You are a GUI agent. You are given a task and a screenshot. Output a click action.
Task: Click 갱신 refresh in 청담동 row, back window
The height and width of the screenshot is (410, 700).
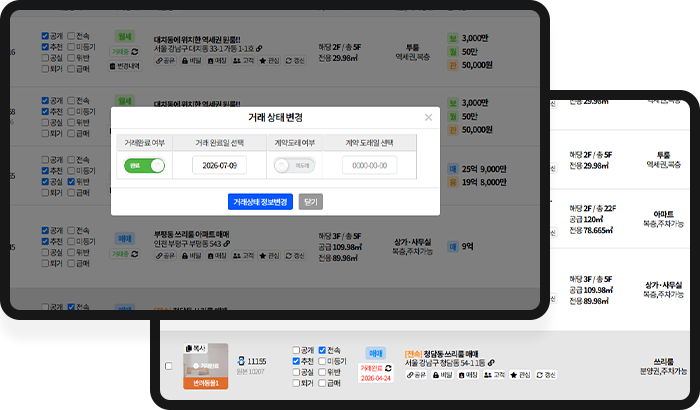[x=546, y=375]
